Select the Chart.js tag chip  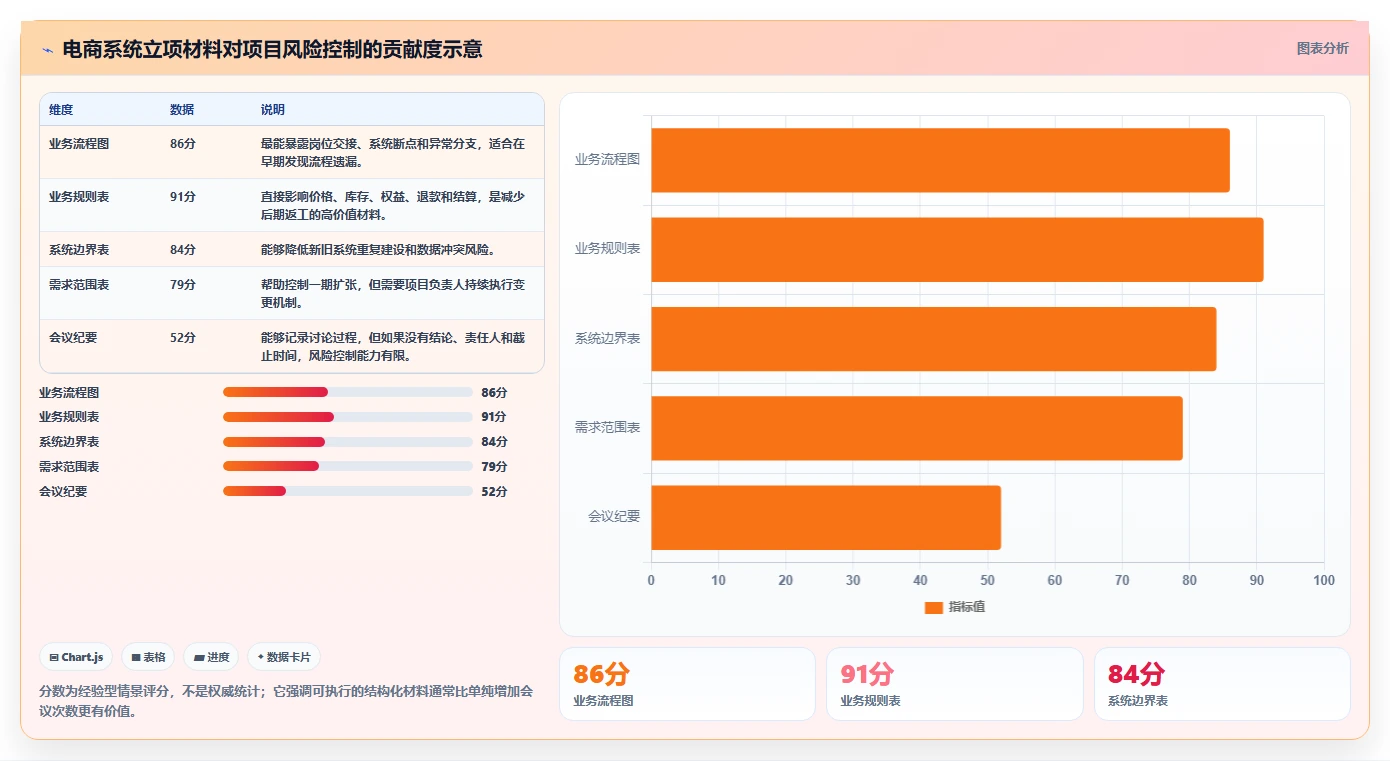click(x=76, y=657)
